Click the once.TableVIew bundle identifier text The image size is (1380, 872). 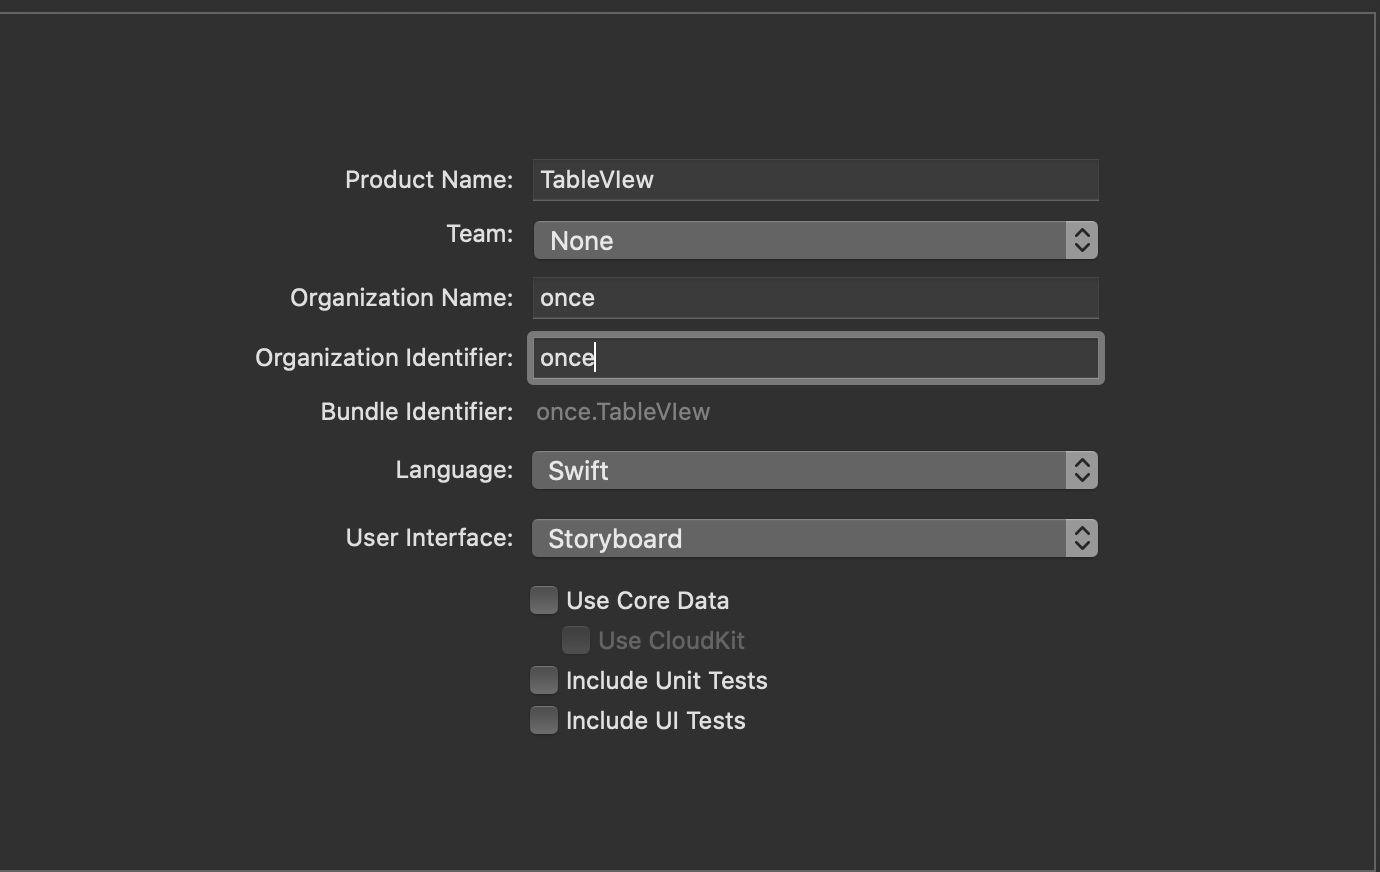coord(623,412)
